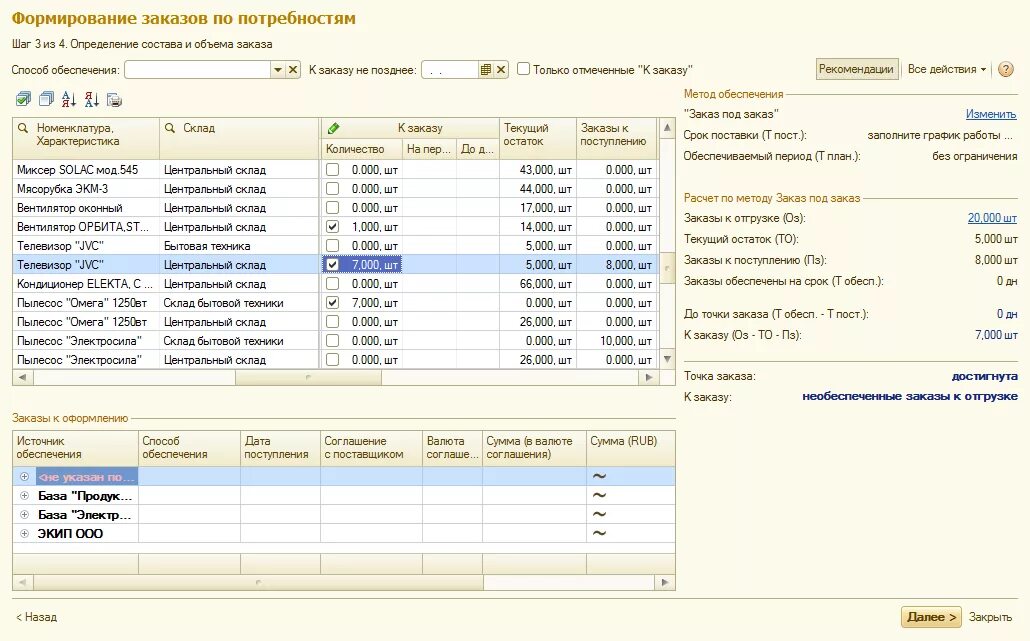The width and height of the screenshot is (1030, 641).
Task: Click the goods table vertical scrollbar thumb
Action: [667, 268]
